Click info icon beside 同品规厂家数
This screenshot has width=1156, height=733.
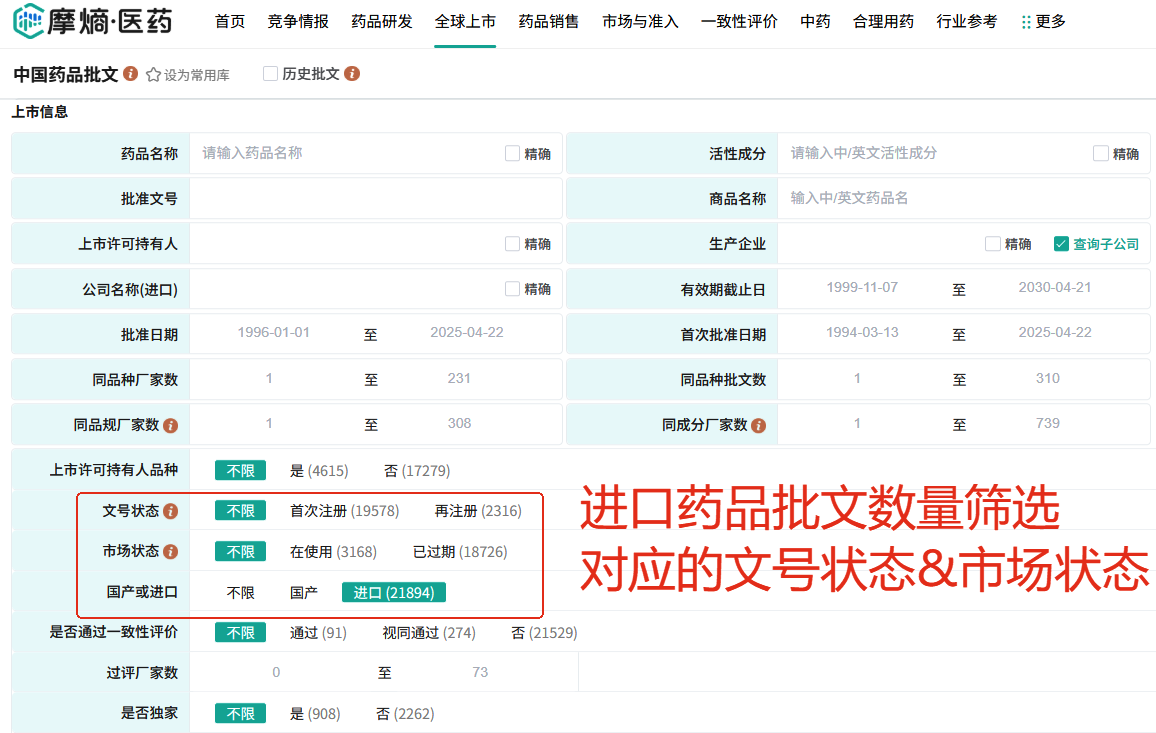click(170, 425)
